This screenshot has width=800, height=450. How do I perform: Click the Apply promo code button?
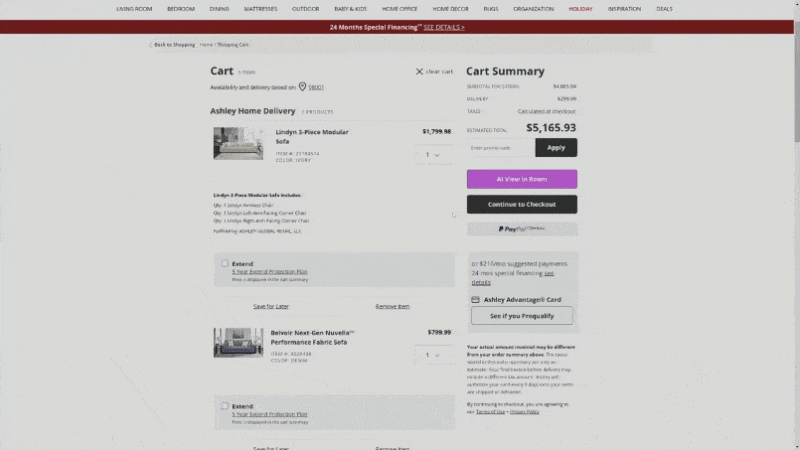[556, 147]
